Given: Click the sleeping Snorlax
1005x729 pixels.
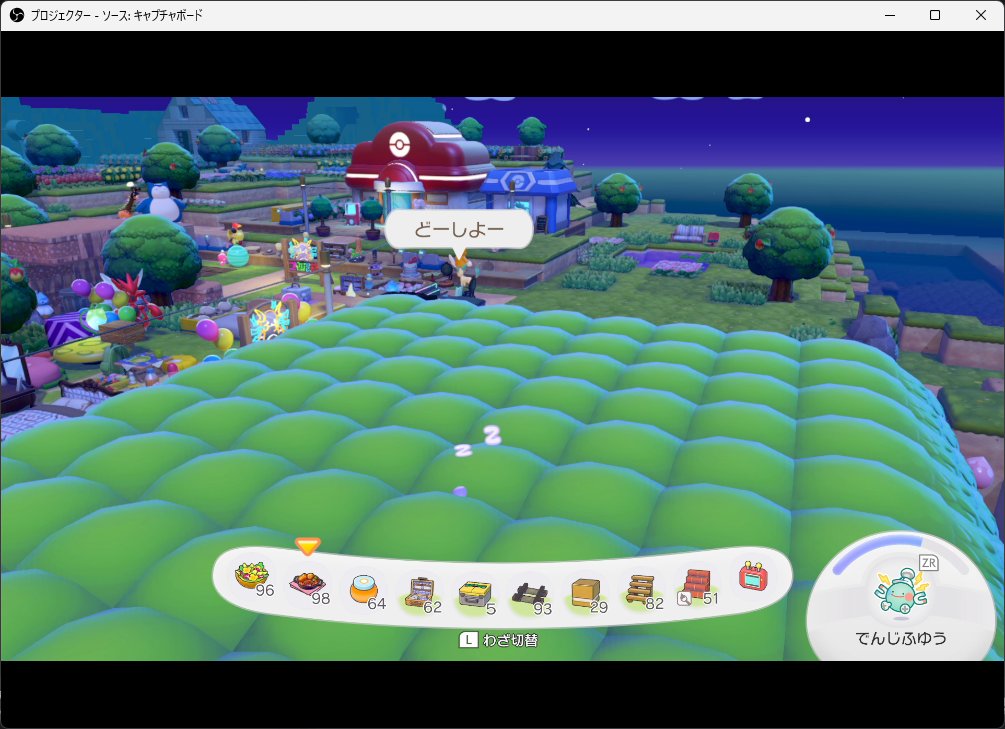Looking at the screenshot, I should pos(160,200).
